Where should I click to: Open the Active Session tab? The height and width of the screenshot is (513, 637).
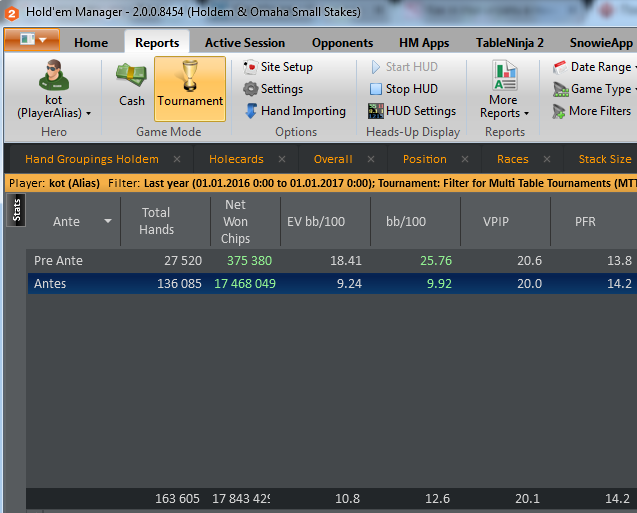point(245,43)
